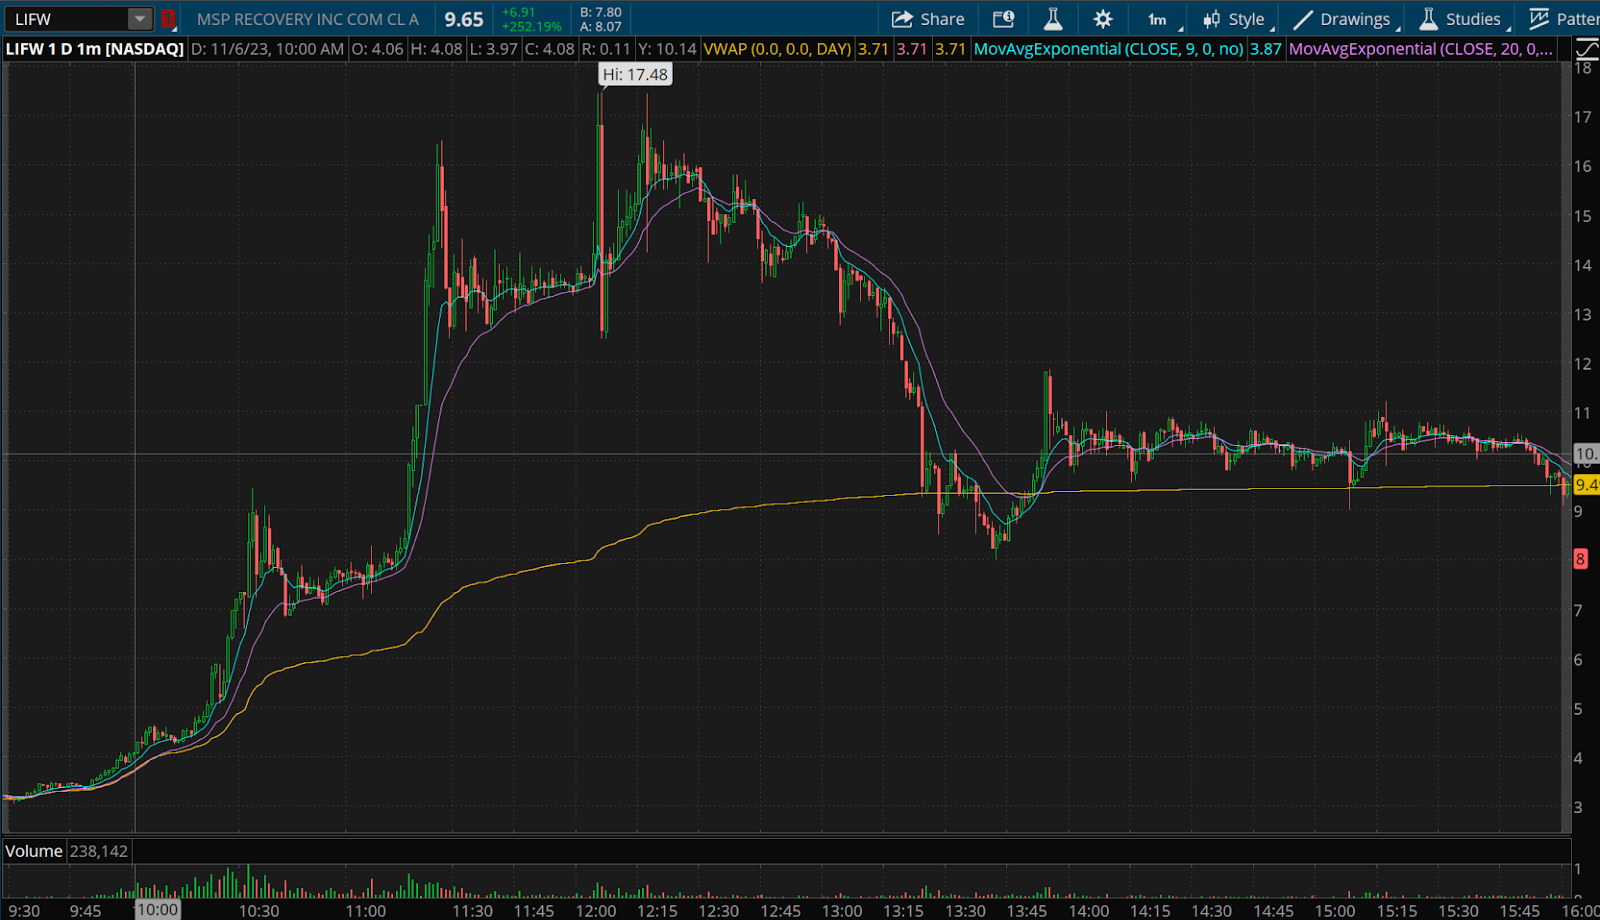Click the red linking number box

(x=168, y=19)
